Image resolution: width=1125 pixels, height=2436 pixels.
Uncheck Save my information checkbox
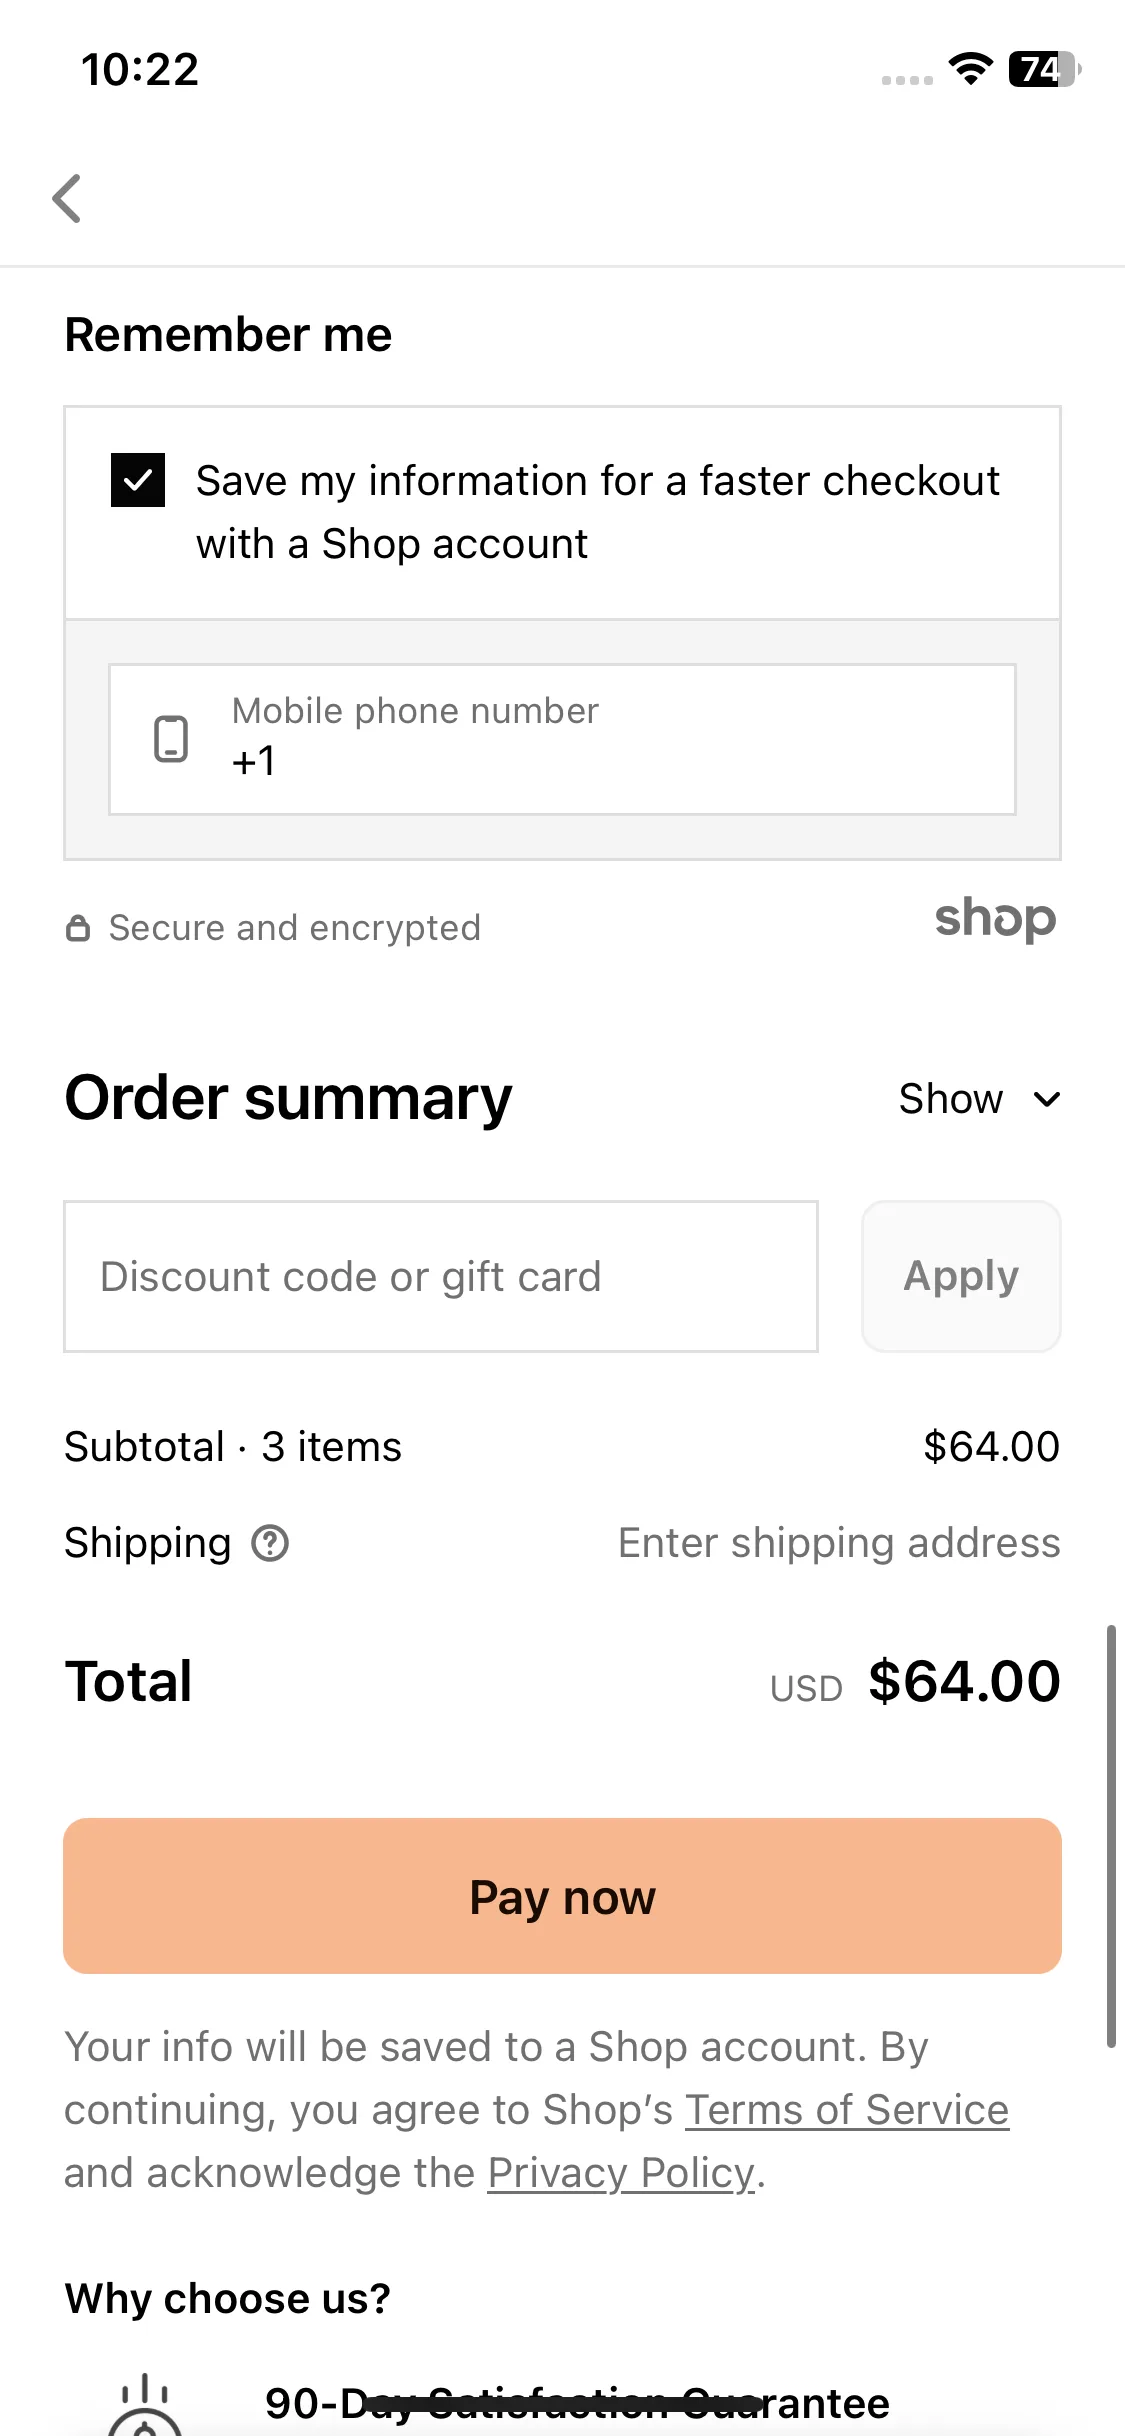coord(138,480)
